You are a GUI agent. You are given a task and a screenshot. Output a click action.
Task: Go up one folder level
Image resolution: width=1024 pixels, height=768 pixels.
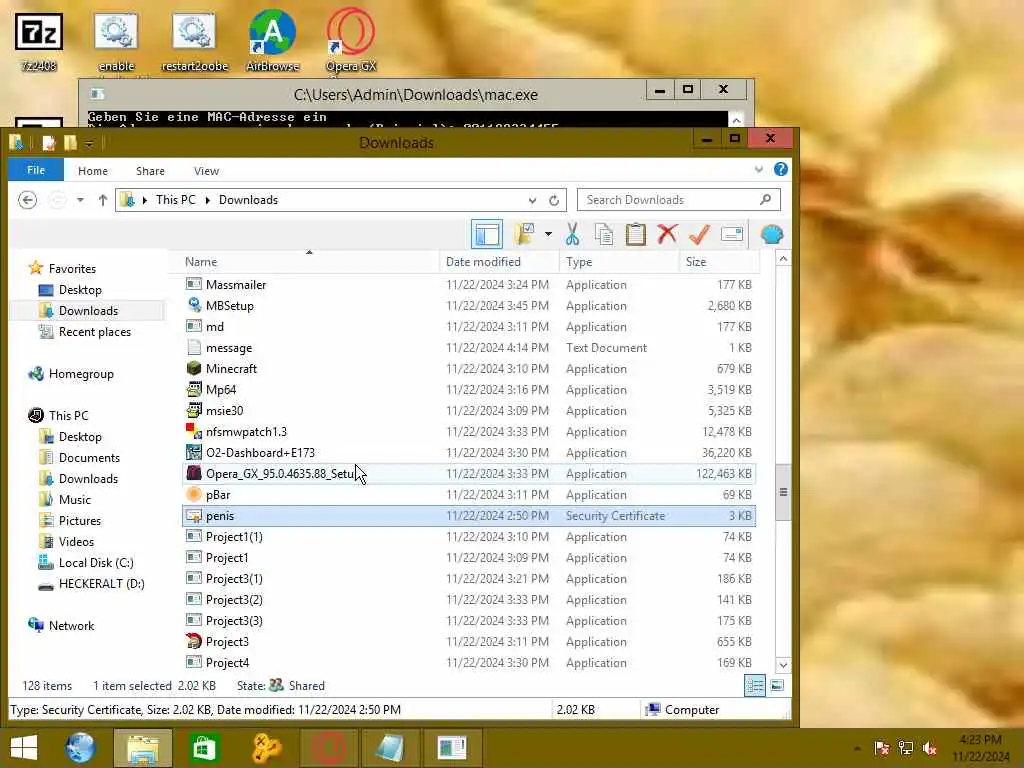[x=103, y=200]
